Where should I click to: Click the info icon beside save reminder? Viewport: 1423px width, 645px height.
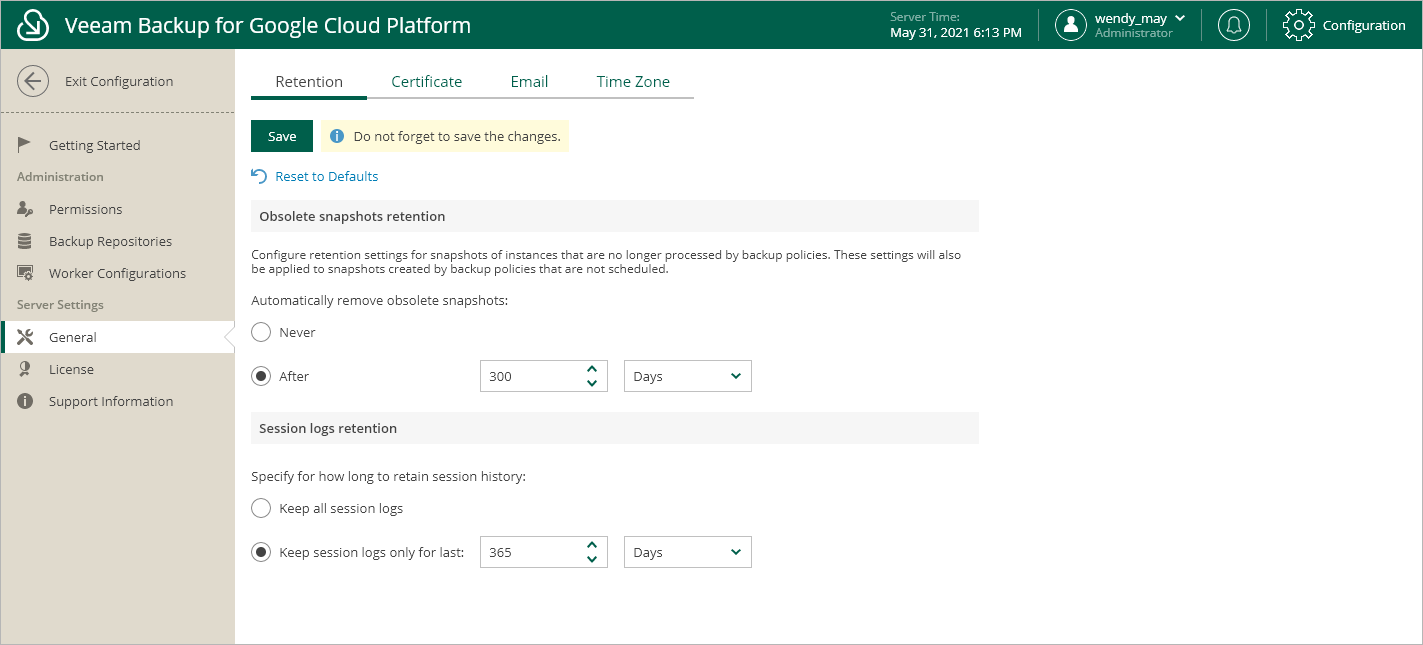pos(337,136)
